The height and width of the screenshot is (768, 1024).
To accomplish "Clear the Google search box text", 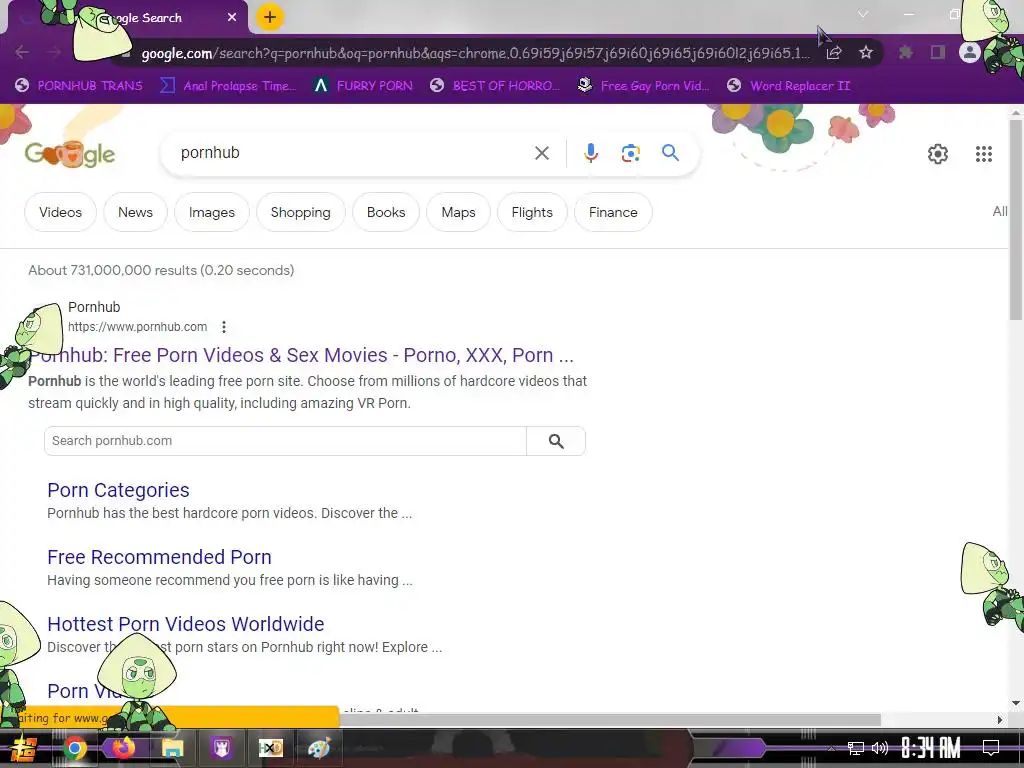I will point(541,153).
